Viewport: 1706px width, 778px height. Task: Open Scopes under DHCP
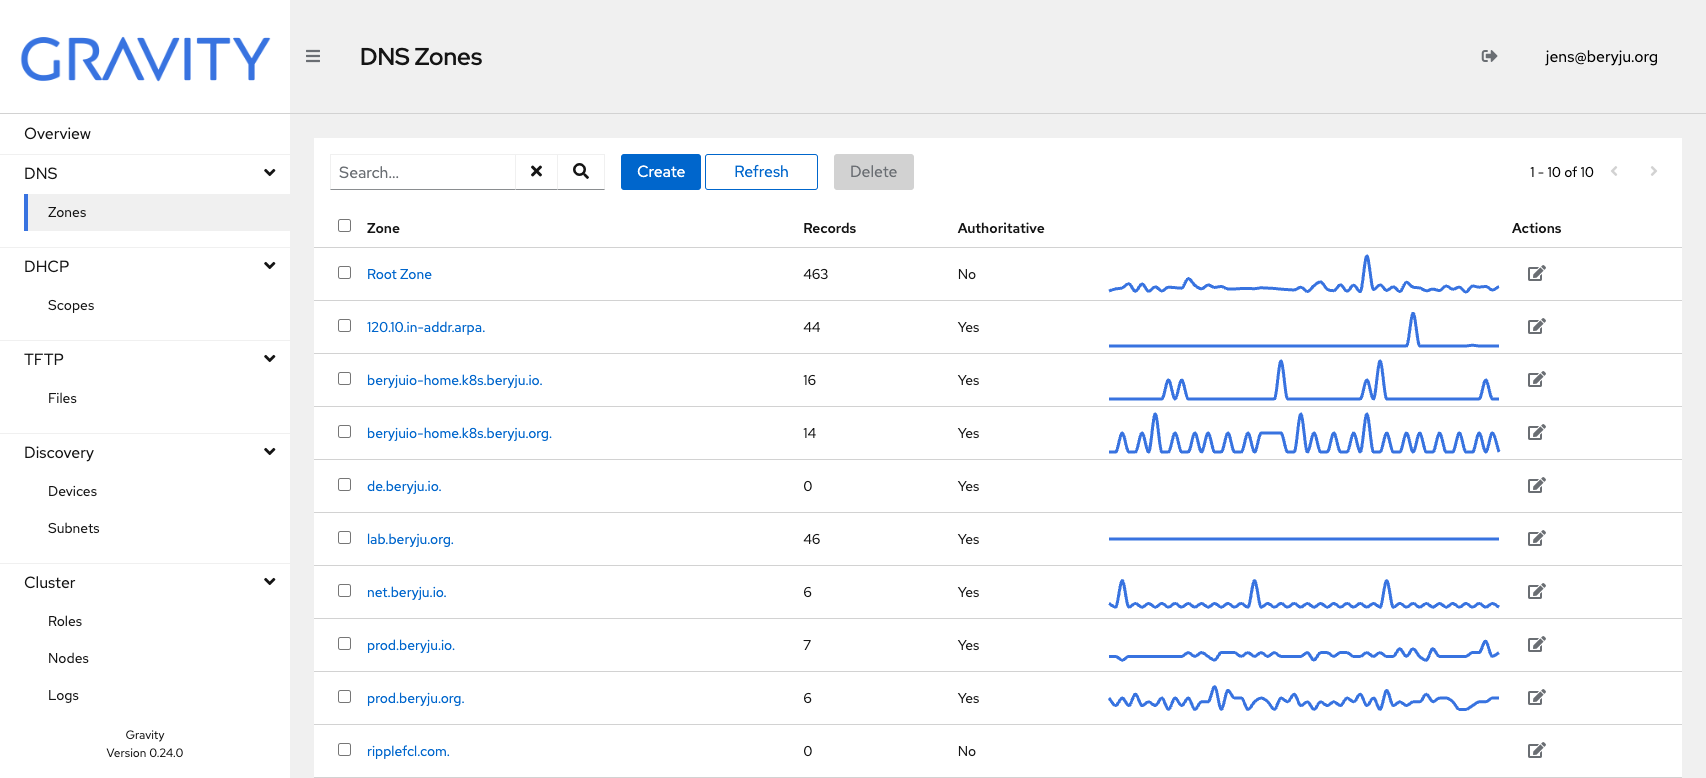pos(71,305)
